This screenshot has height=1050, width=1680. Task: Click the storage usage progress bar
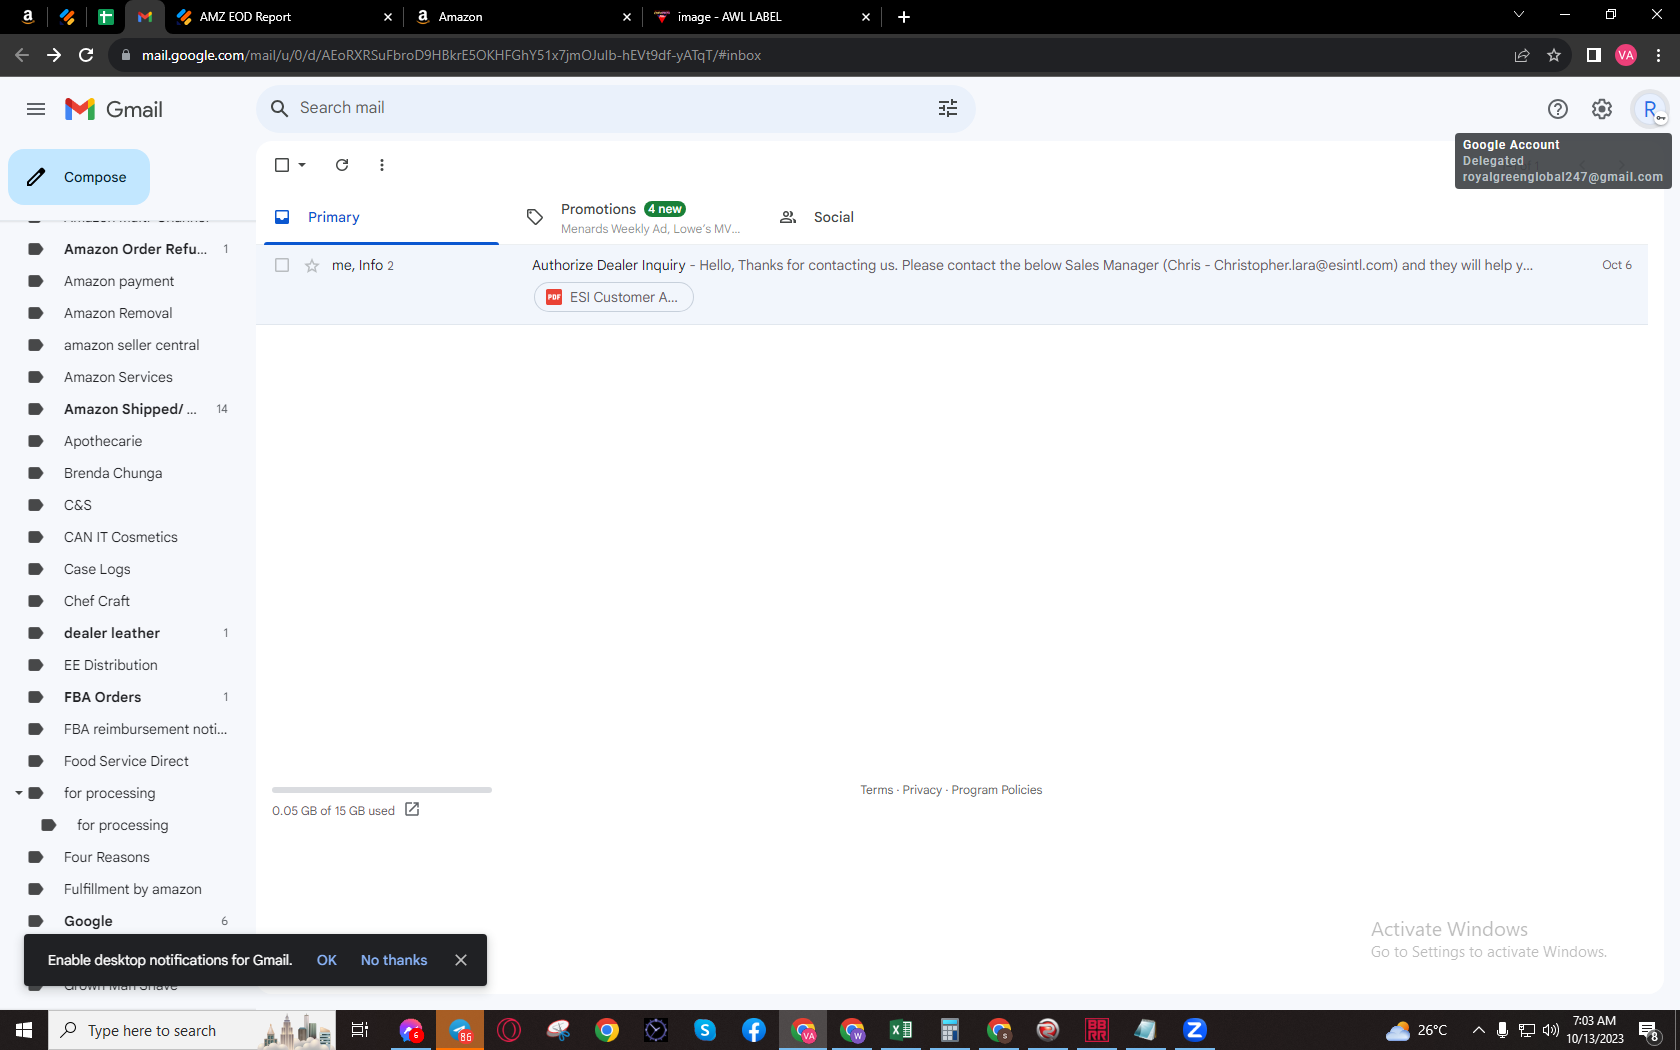(382, 790)
